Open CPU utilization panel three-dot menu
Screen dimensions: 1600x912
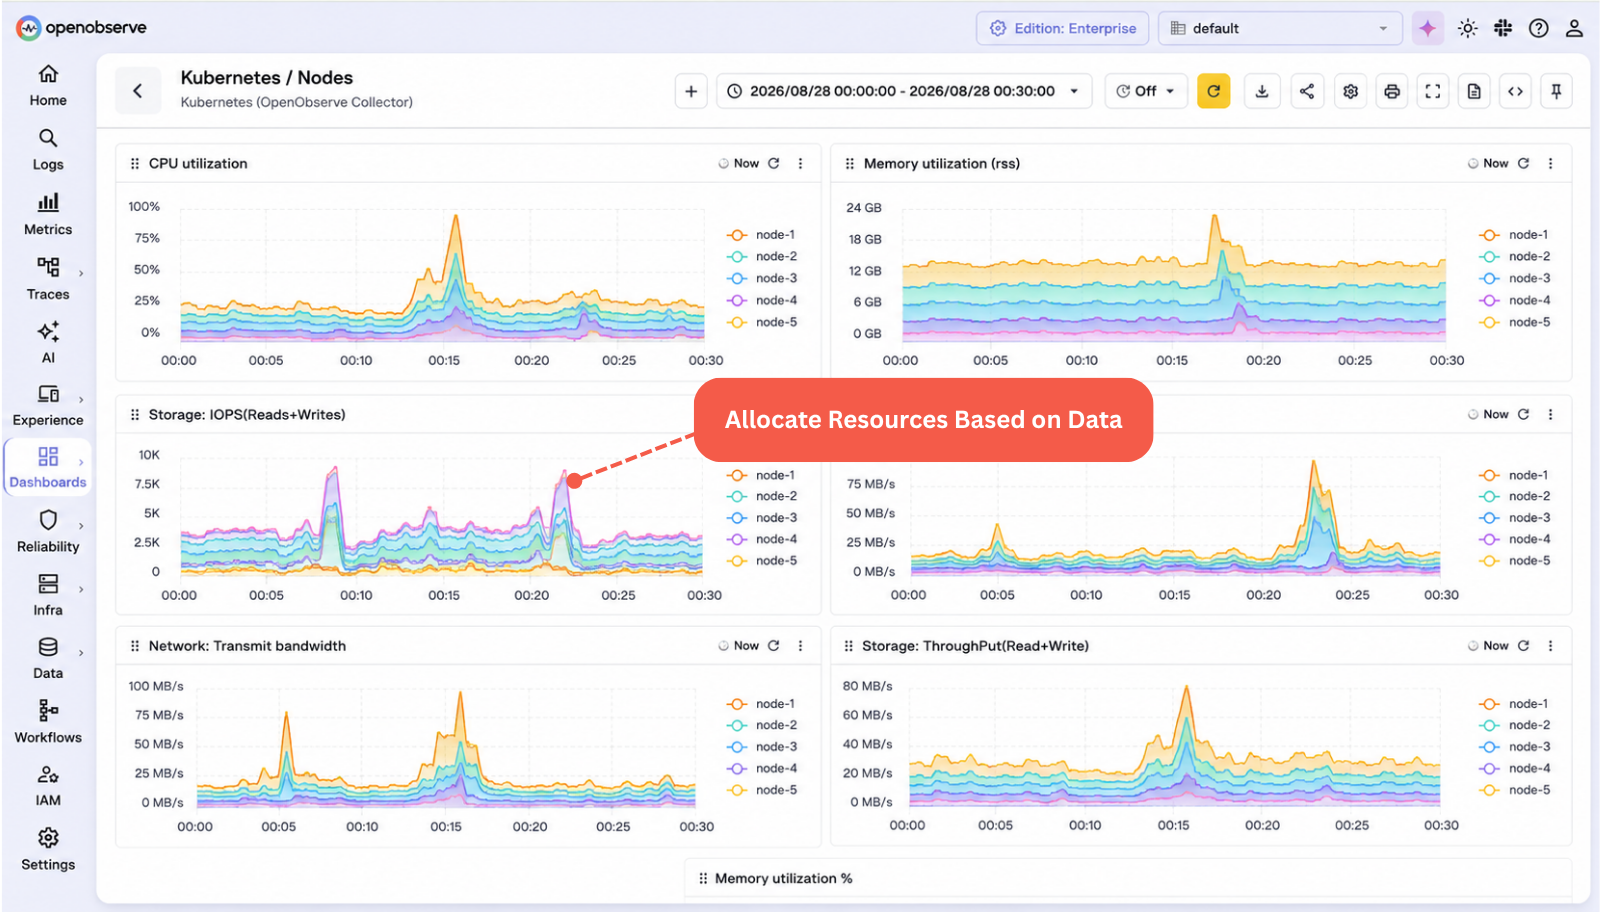tap(800, 163)
